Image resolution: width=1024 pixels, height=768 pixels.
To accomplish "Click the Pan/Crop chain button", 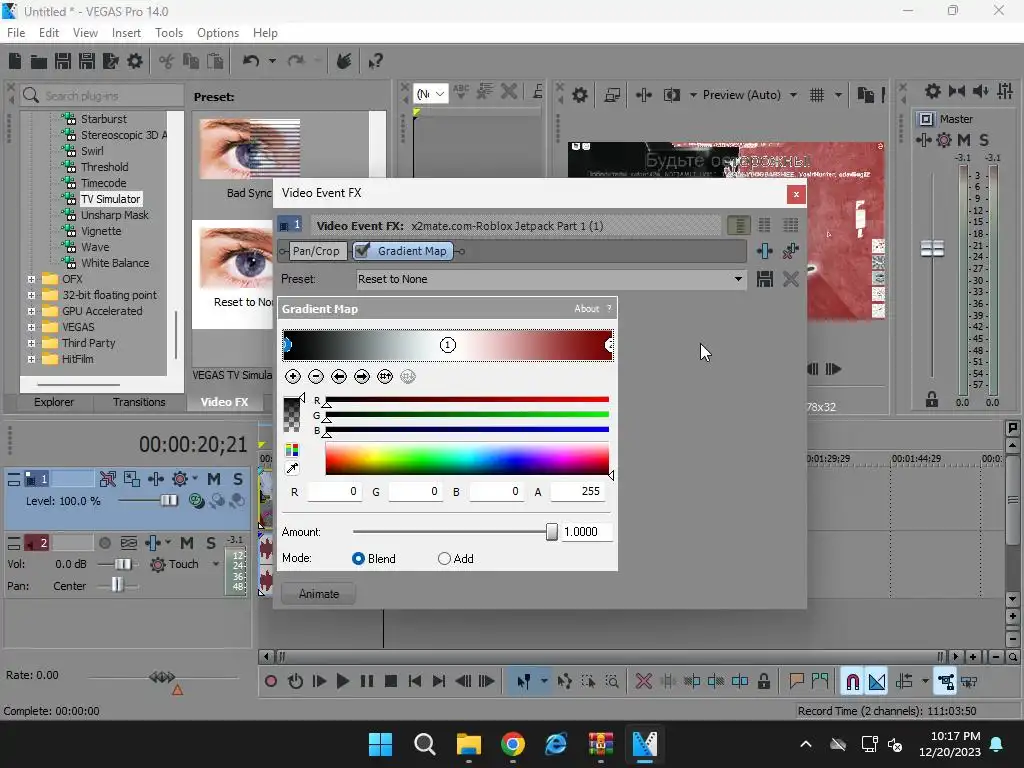I will [x=317, y=251].
